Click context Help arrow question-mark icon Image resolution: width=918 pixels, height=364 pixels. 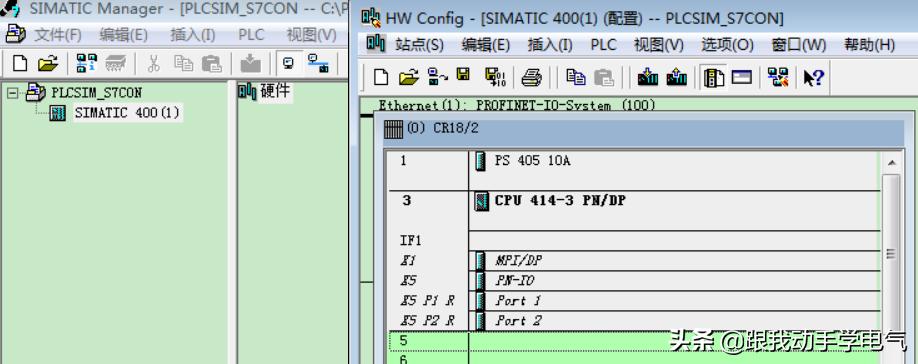[814, 77]
